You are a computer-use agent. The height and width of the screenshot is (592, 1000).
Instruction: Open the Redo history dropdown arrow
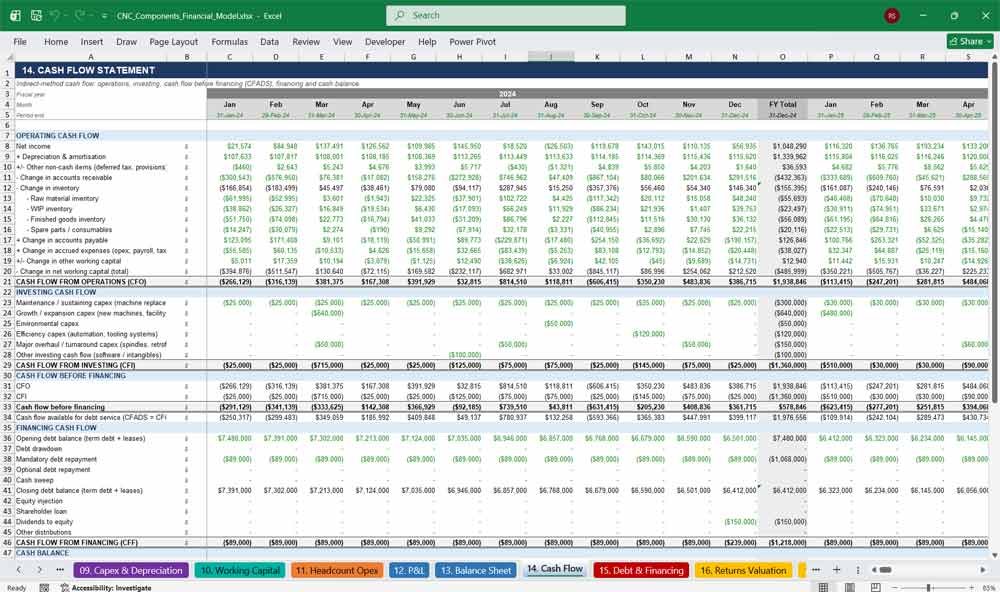[89, 16]
